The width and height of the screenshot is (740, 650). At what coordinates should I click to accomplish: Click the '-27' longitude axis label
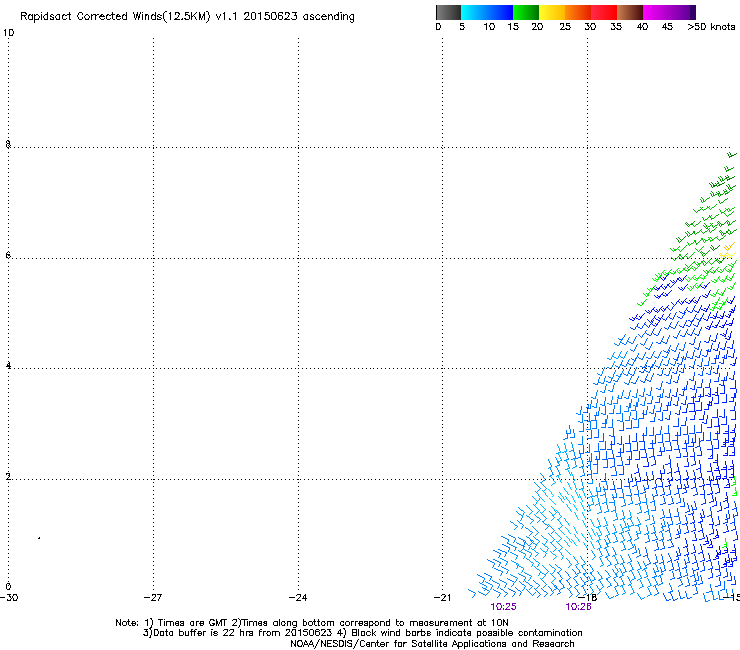pos(153,598)
